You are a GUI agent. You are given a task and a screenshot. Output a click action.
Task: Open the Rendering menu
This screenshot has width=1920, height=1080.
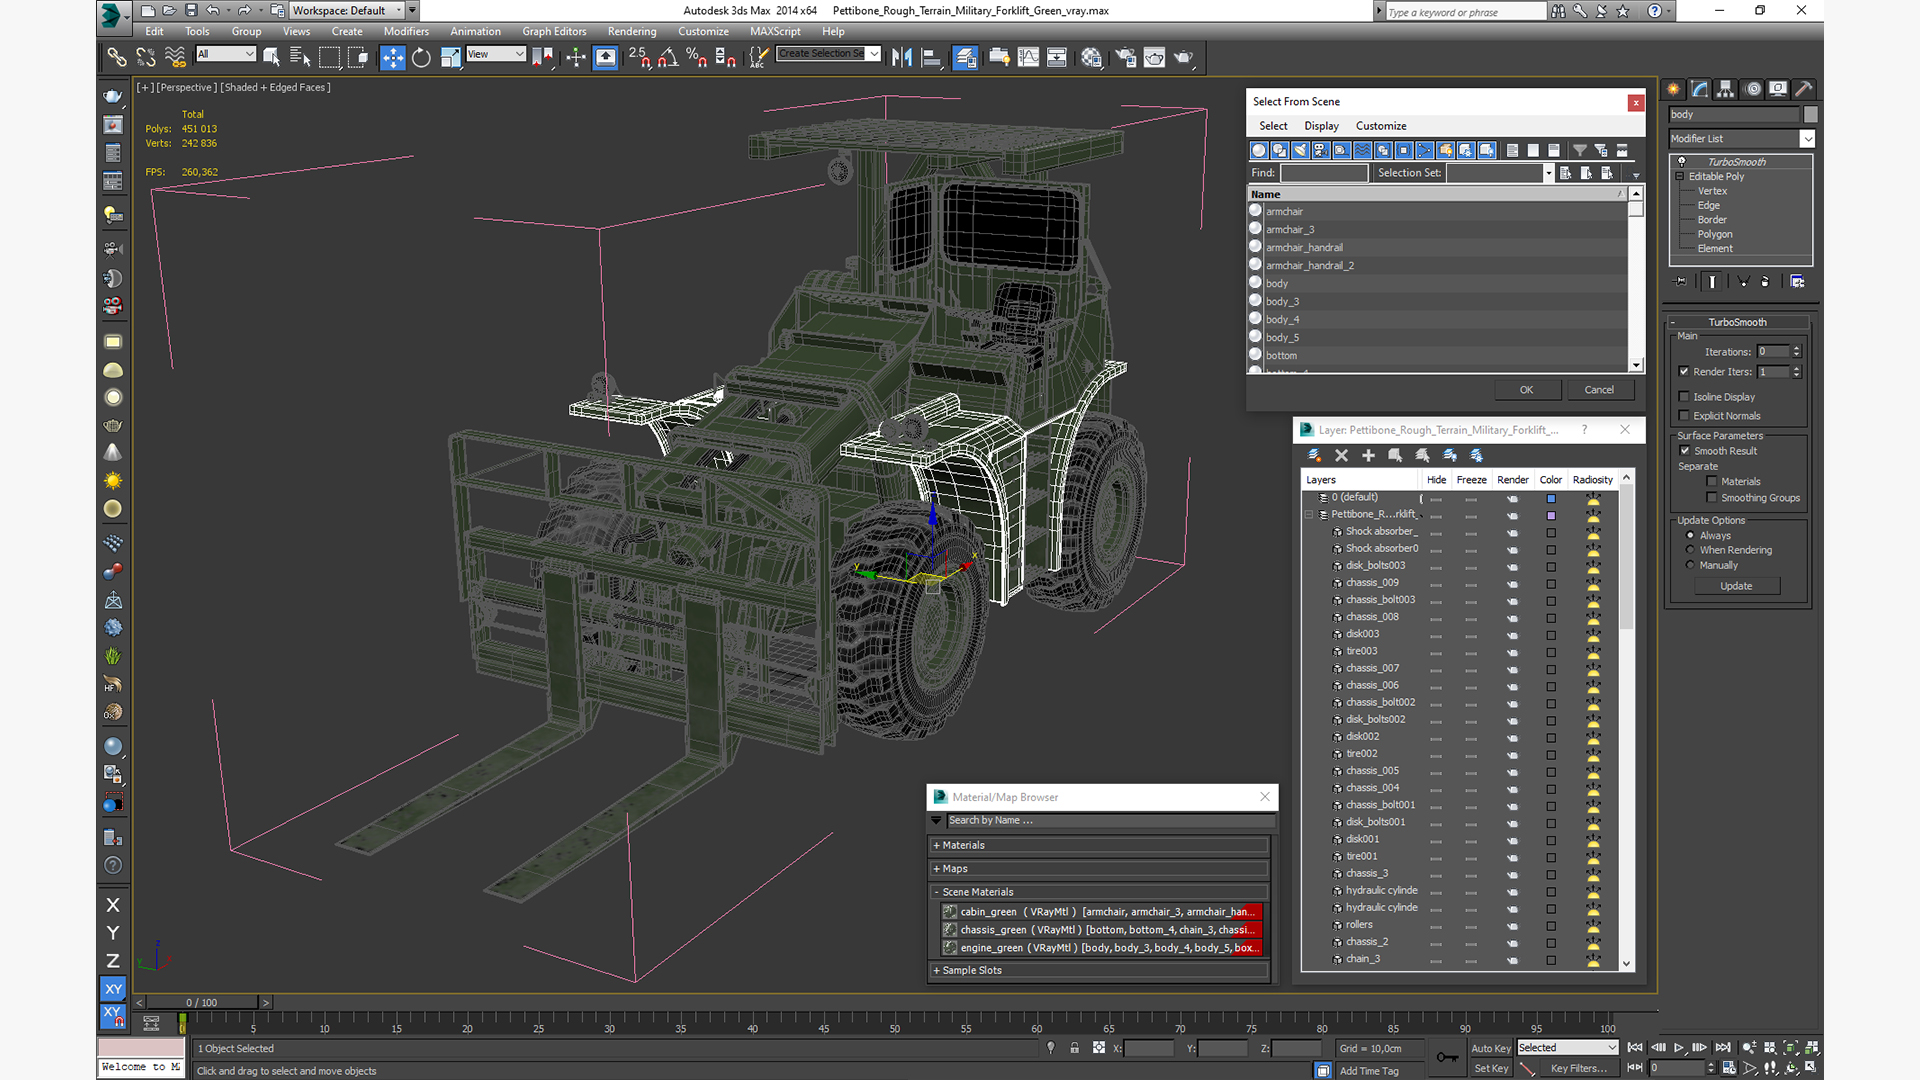pos(632,32)
